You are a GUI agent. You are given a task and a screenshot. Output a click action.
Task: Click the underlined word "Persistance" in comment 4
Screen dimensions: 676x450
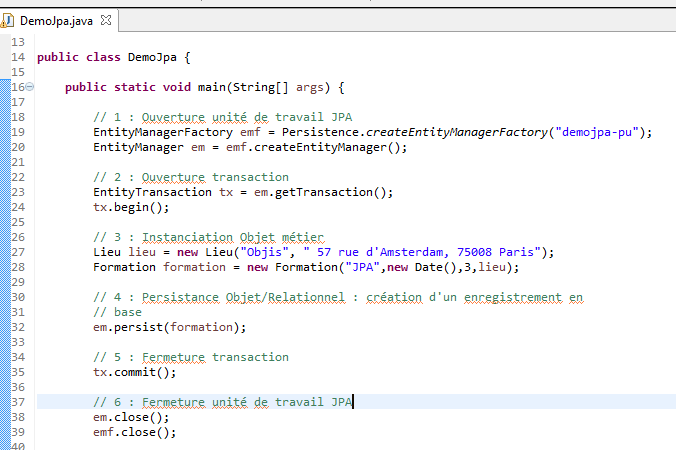182,297
